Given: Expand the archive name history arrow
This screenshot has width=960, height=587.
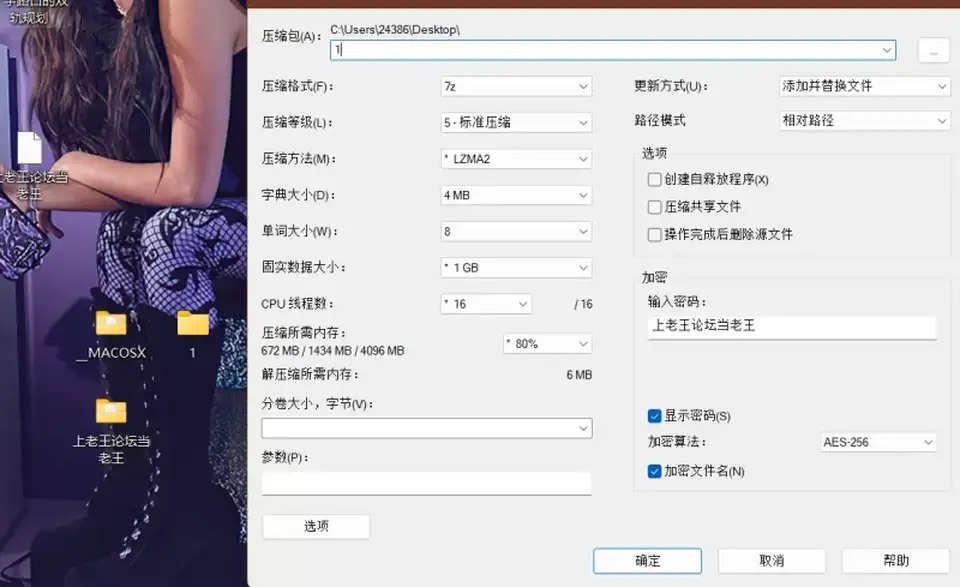Looking at the screenshot, I should pyautogui.click(x=887, y=50).
